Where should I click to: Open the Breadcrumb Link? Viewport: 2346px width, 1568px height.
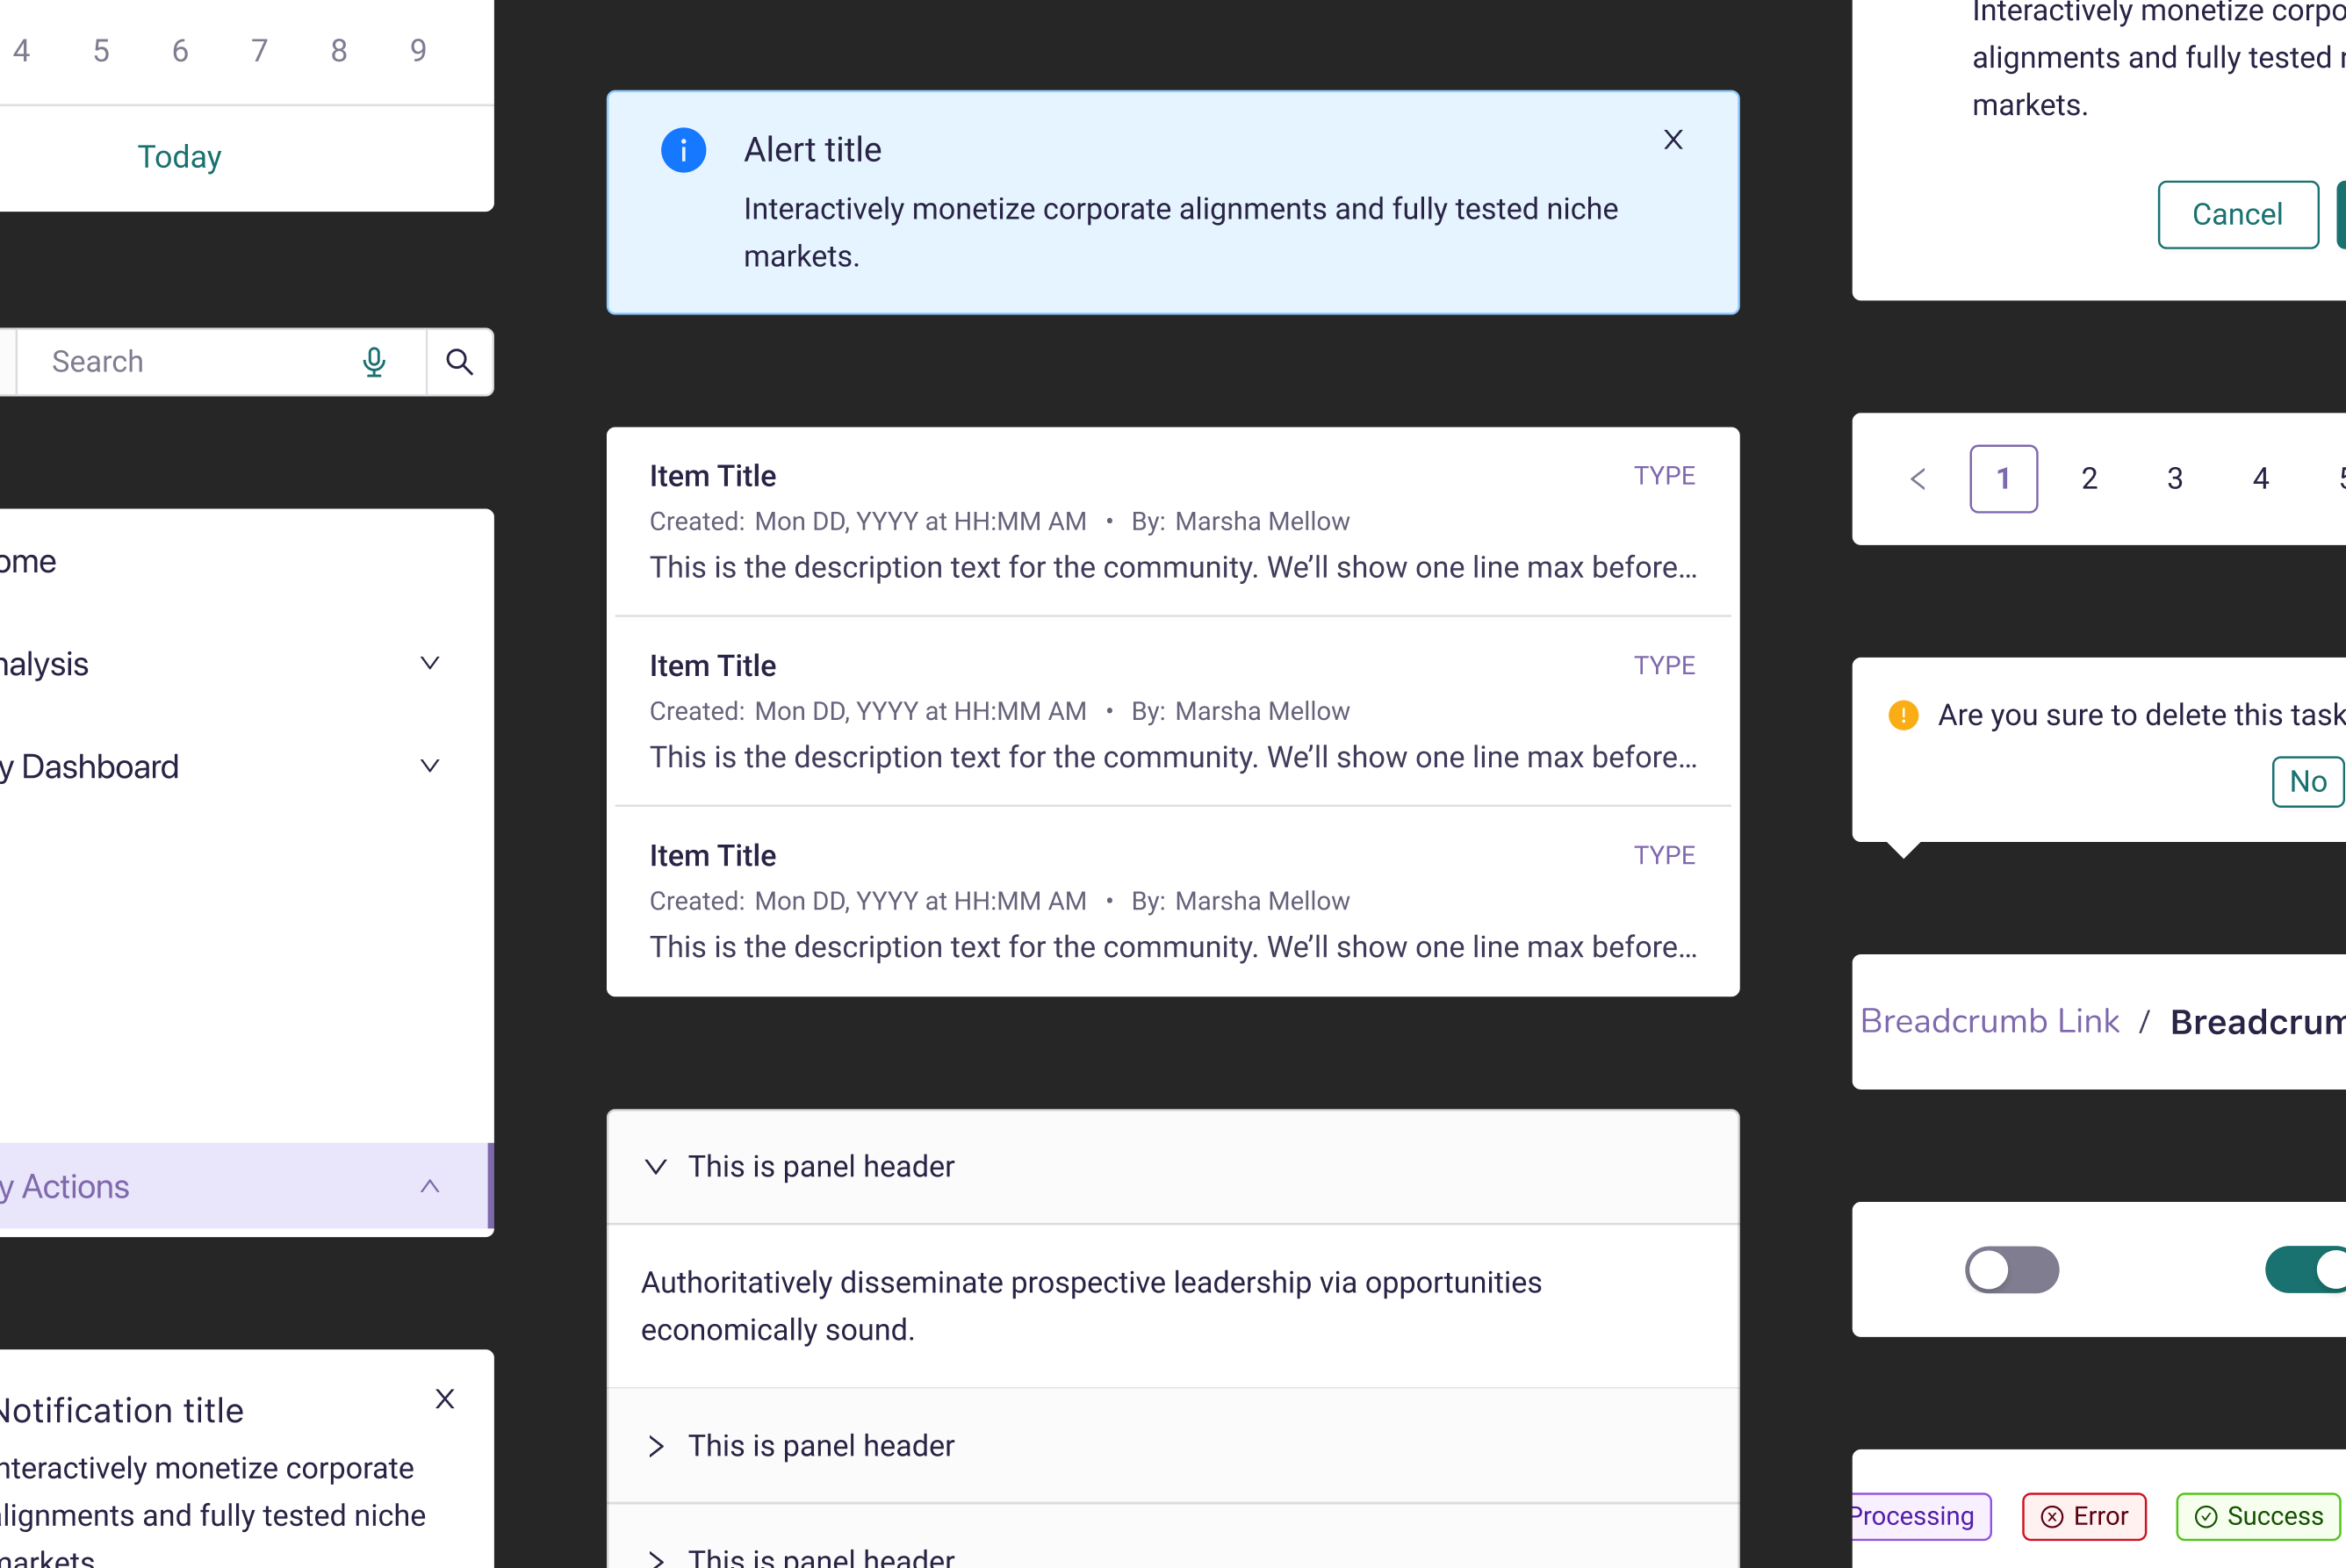(x=1989, y=1021)
